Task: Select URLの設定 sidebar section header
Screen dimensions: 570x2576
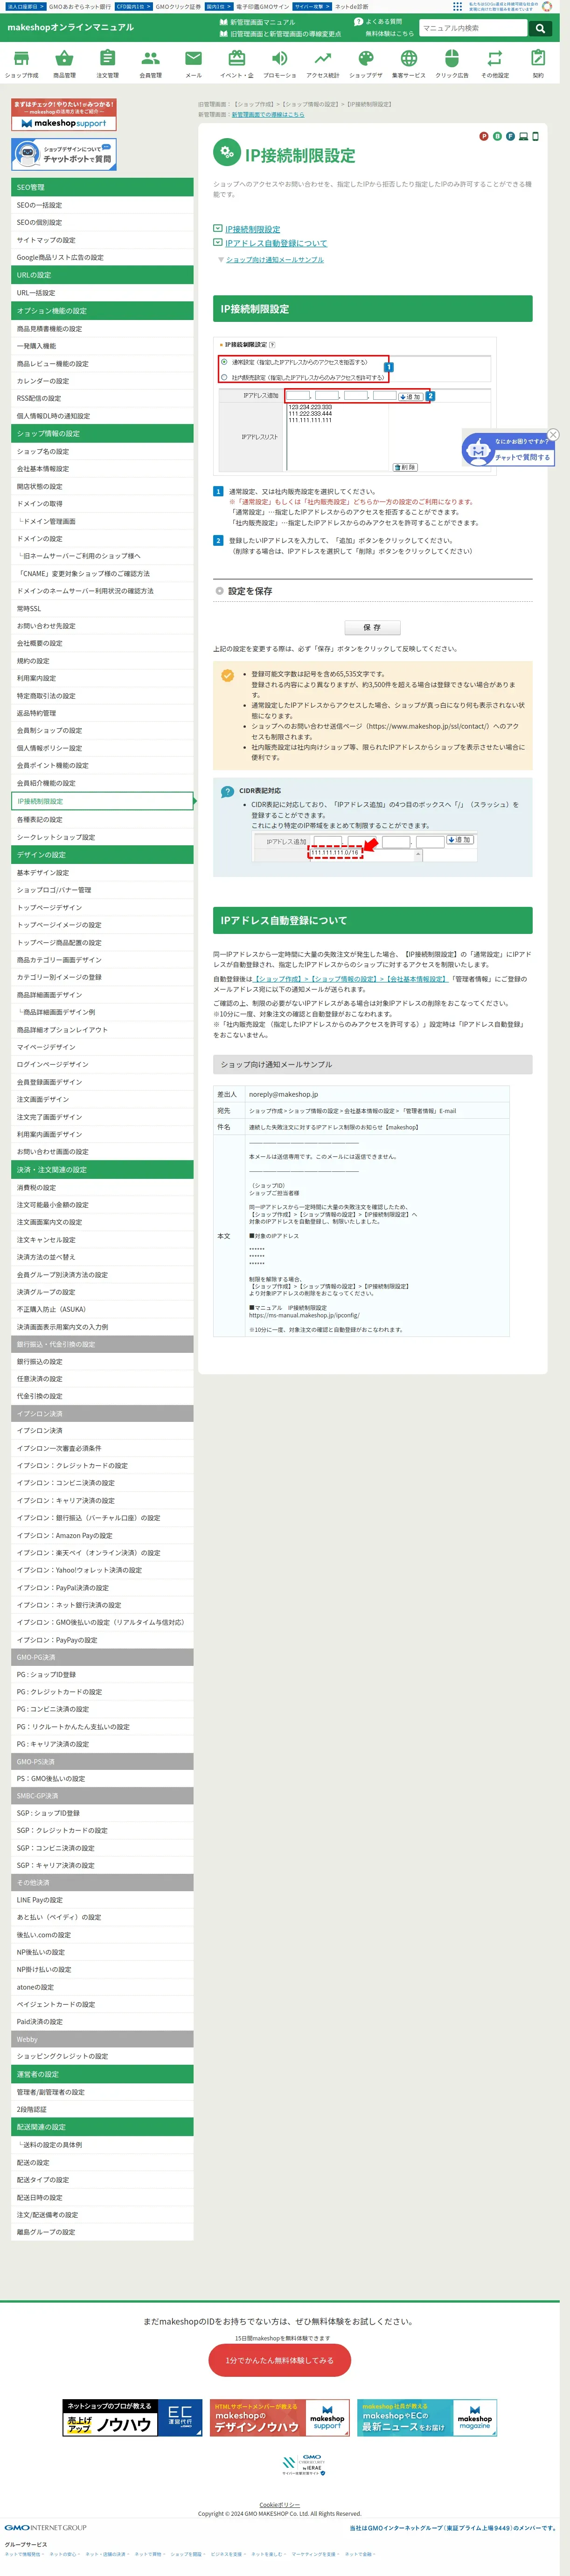Action: (x=102, y=275)
